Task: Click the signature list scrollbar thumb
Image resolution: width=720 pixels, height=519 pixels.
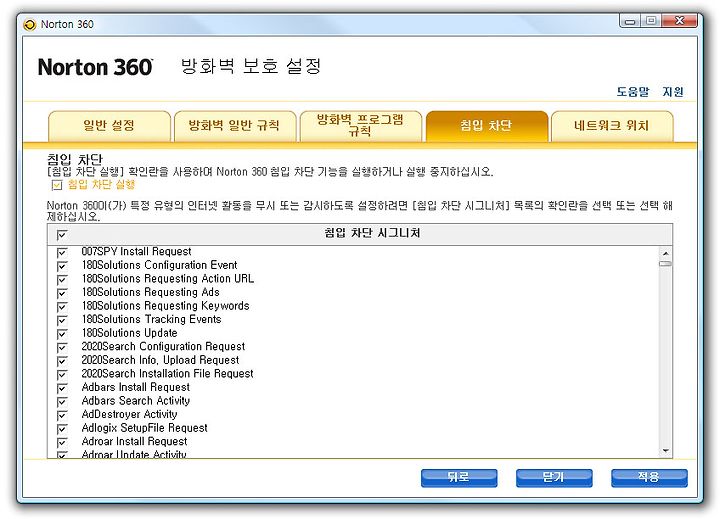Action: 665,264
